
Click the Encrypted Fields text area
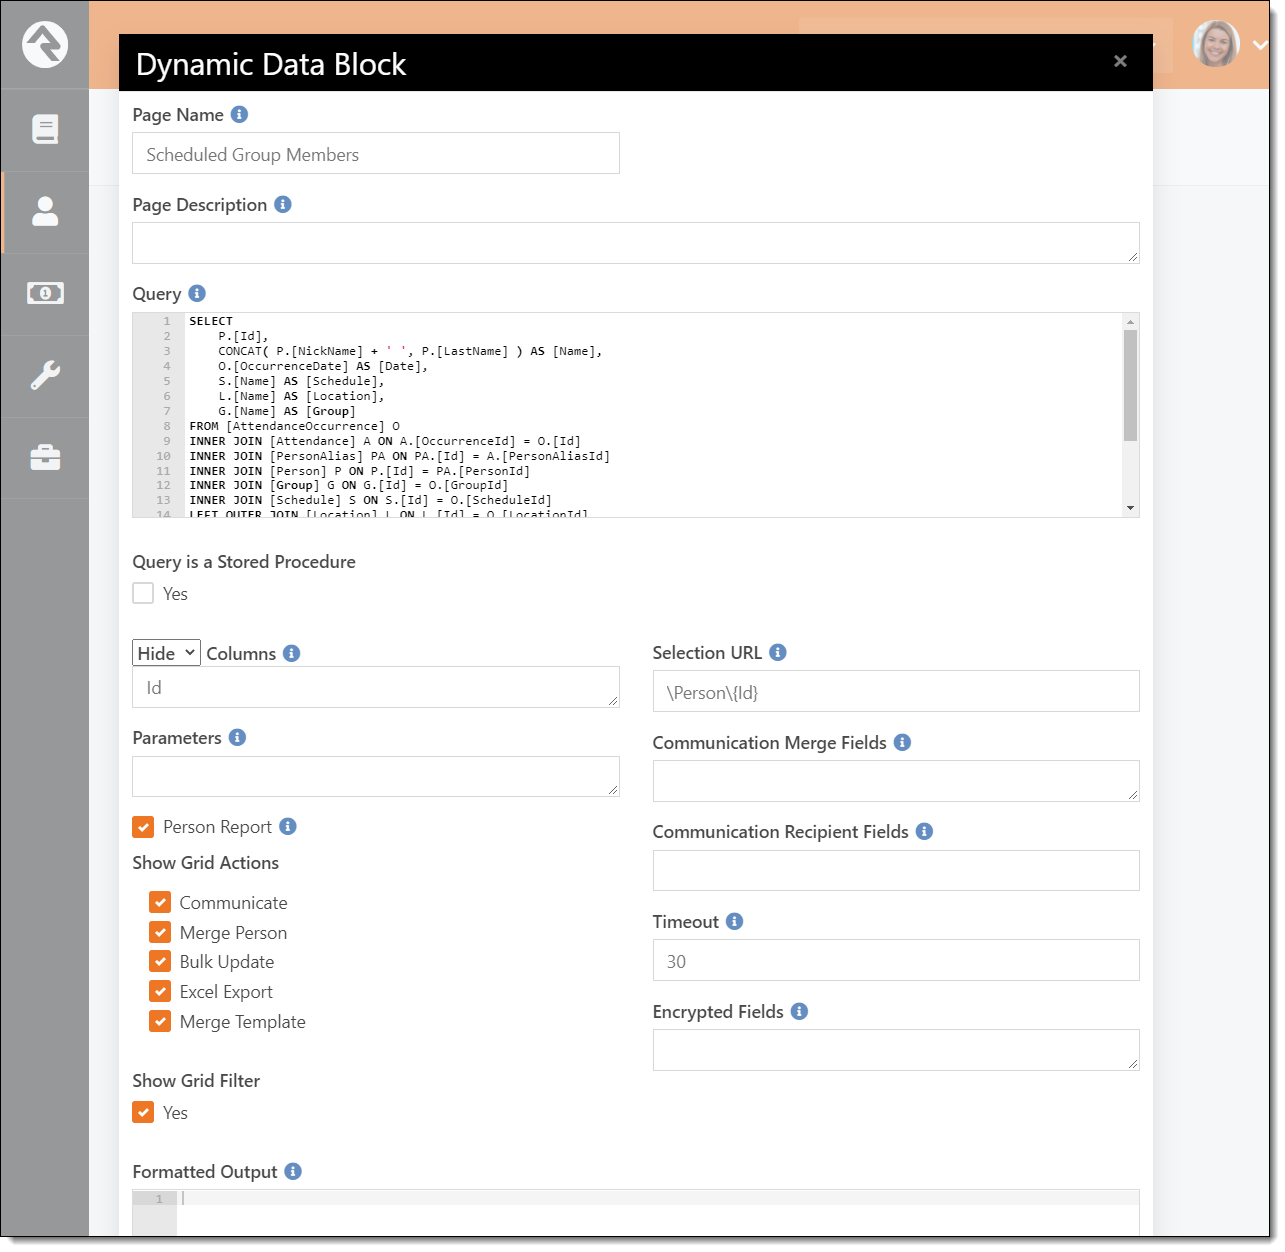(x=896, y=1050)
